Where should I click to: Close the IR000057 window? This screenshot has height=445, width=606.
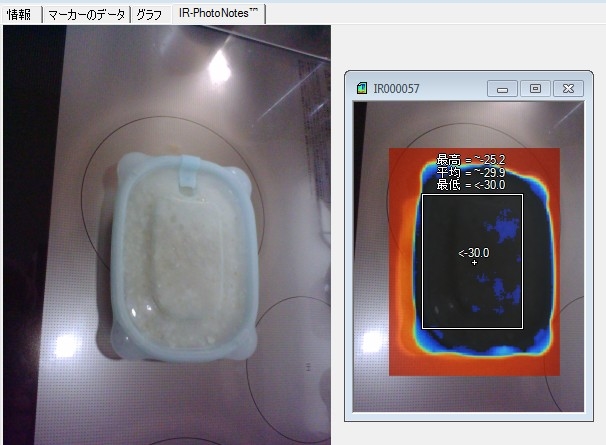(569, 89)
